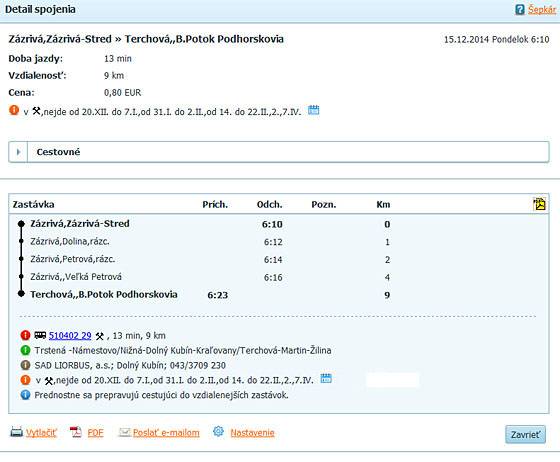Expand the Cestovné section arrow
The height and width of the screenshot is (462, 560).
click(x=18, y=152)
